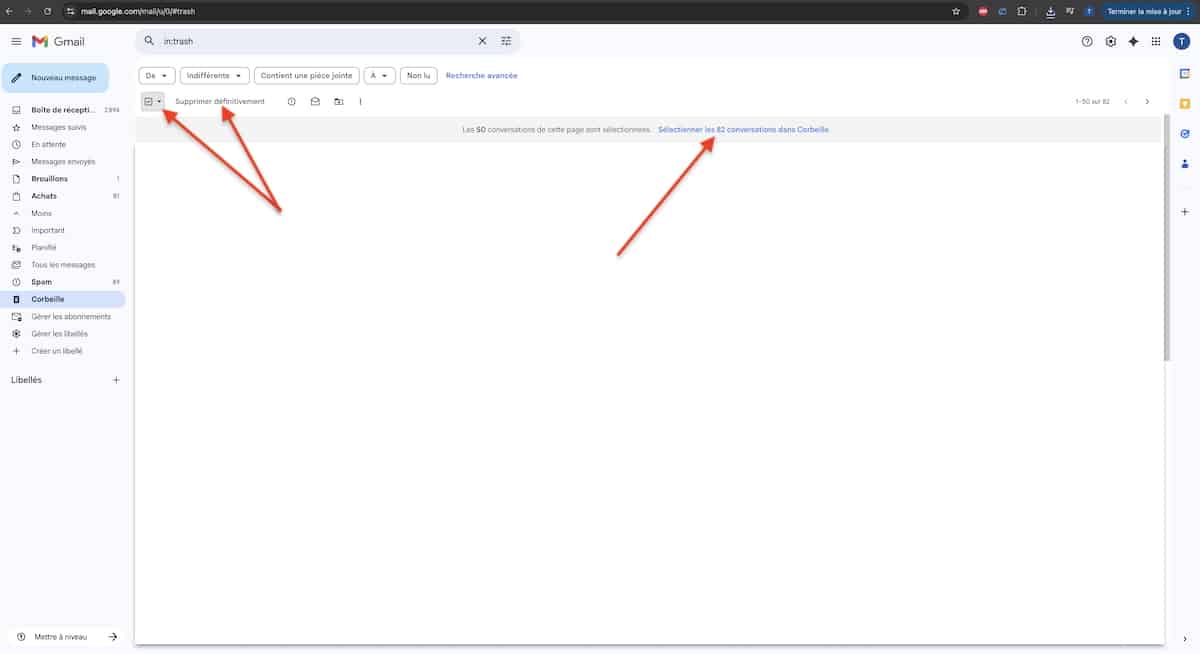1200x654 pixels.
Task: Open Tous les messages
Action: tap(63, 265)
